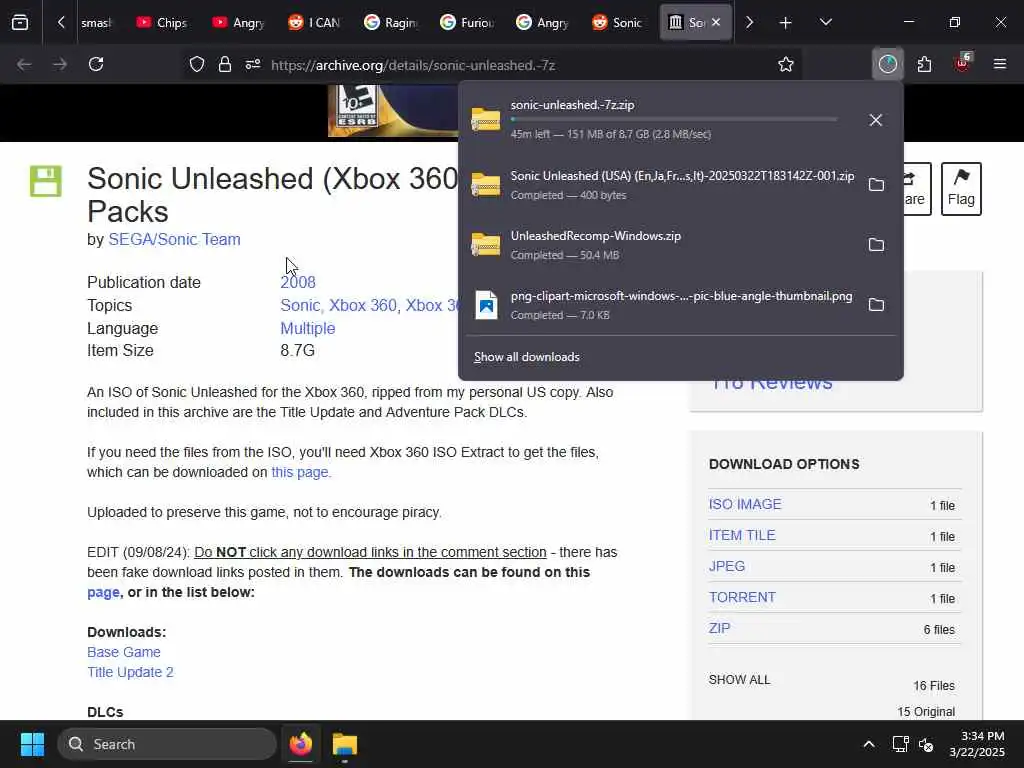Screen dimensions: 1024x768
Task: Open Firefox View icon in tab bar
Action: click(20, 22)
